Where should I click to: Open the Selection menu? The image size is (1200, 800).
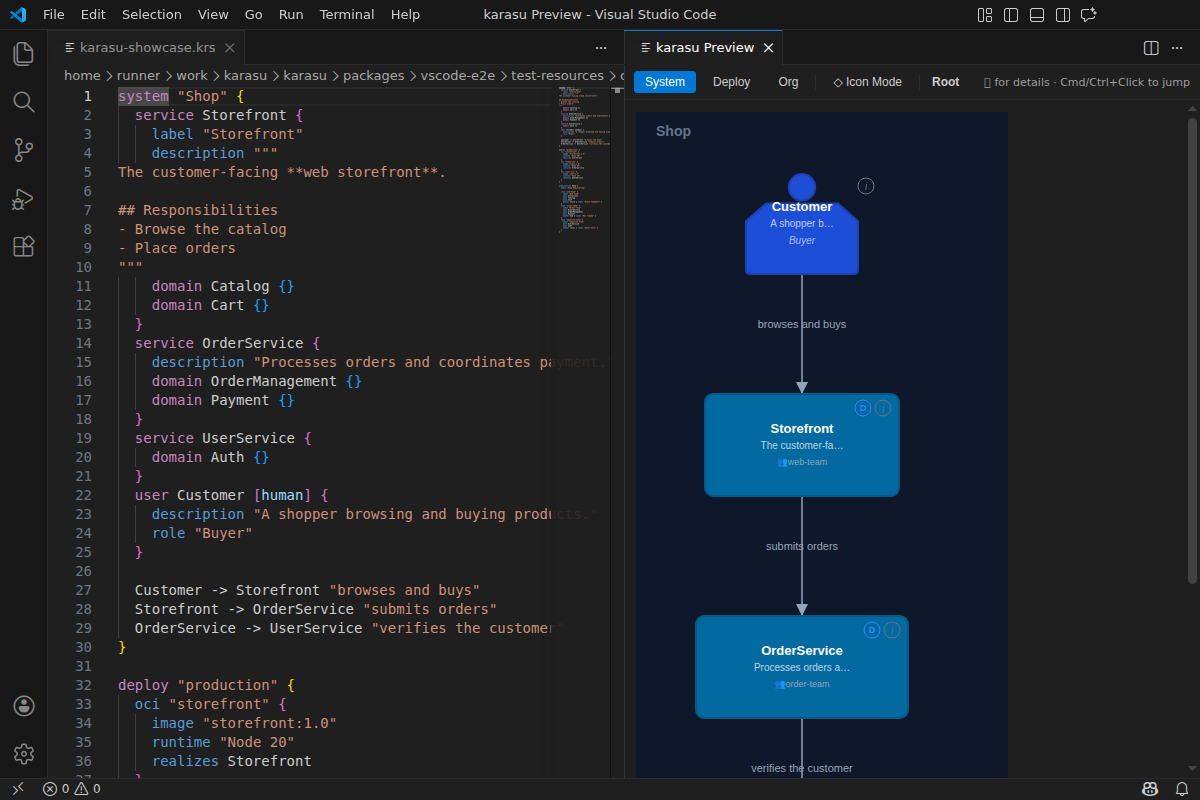pyautogui.click(x=152, y=15)
